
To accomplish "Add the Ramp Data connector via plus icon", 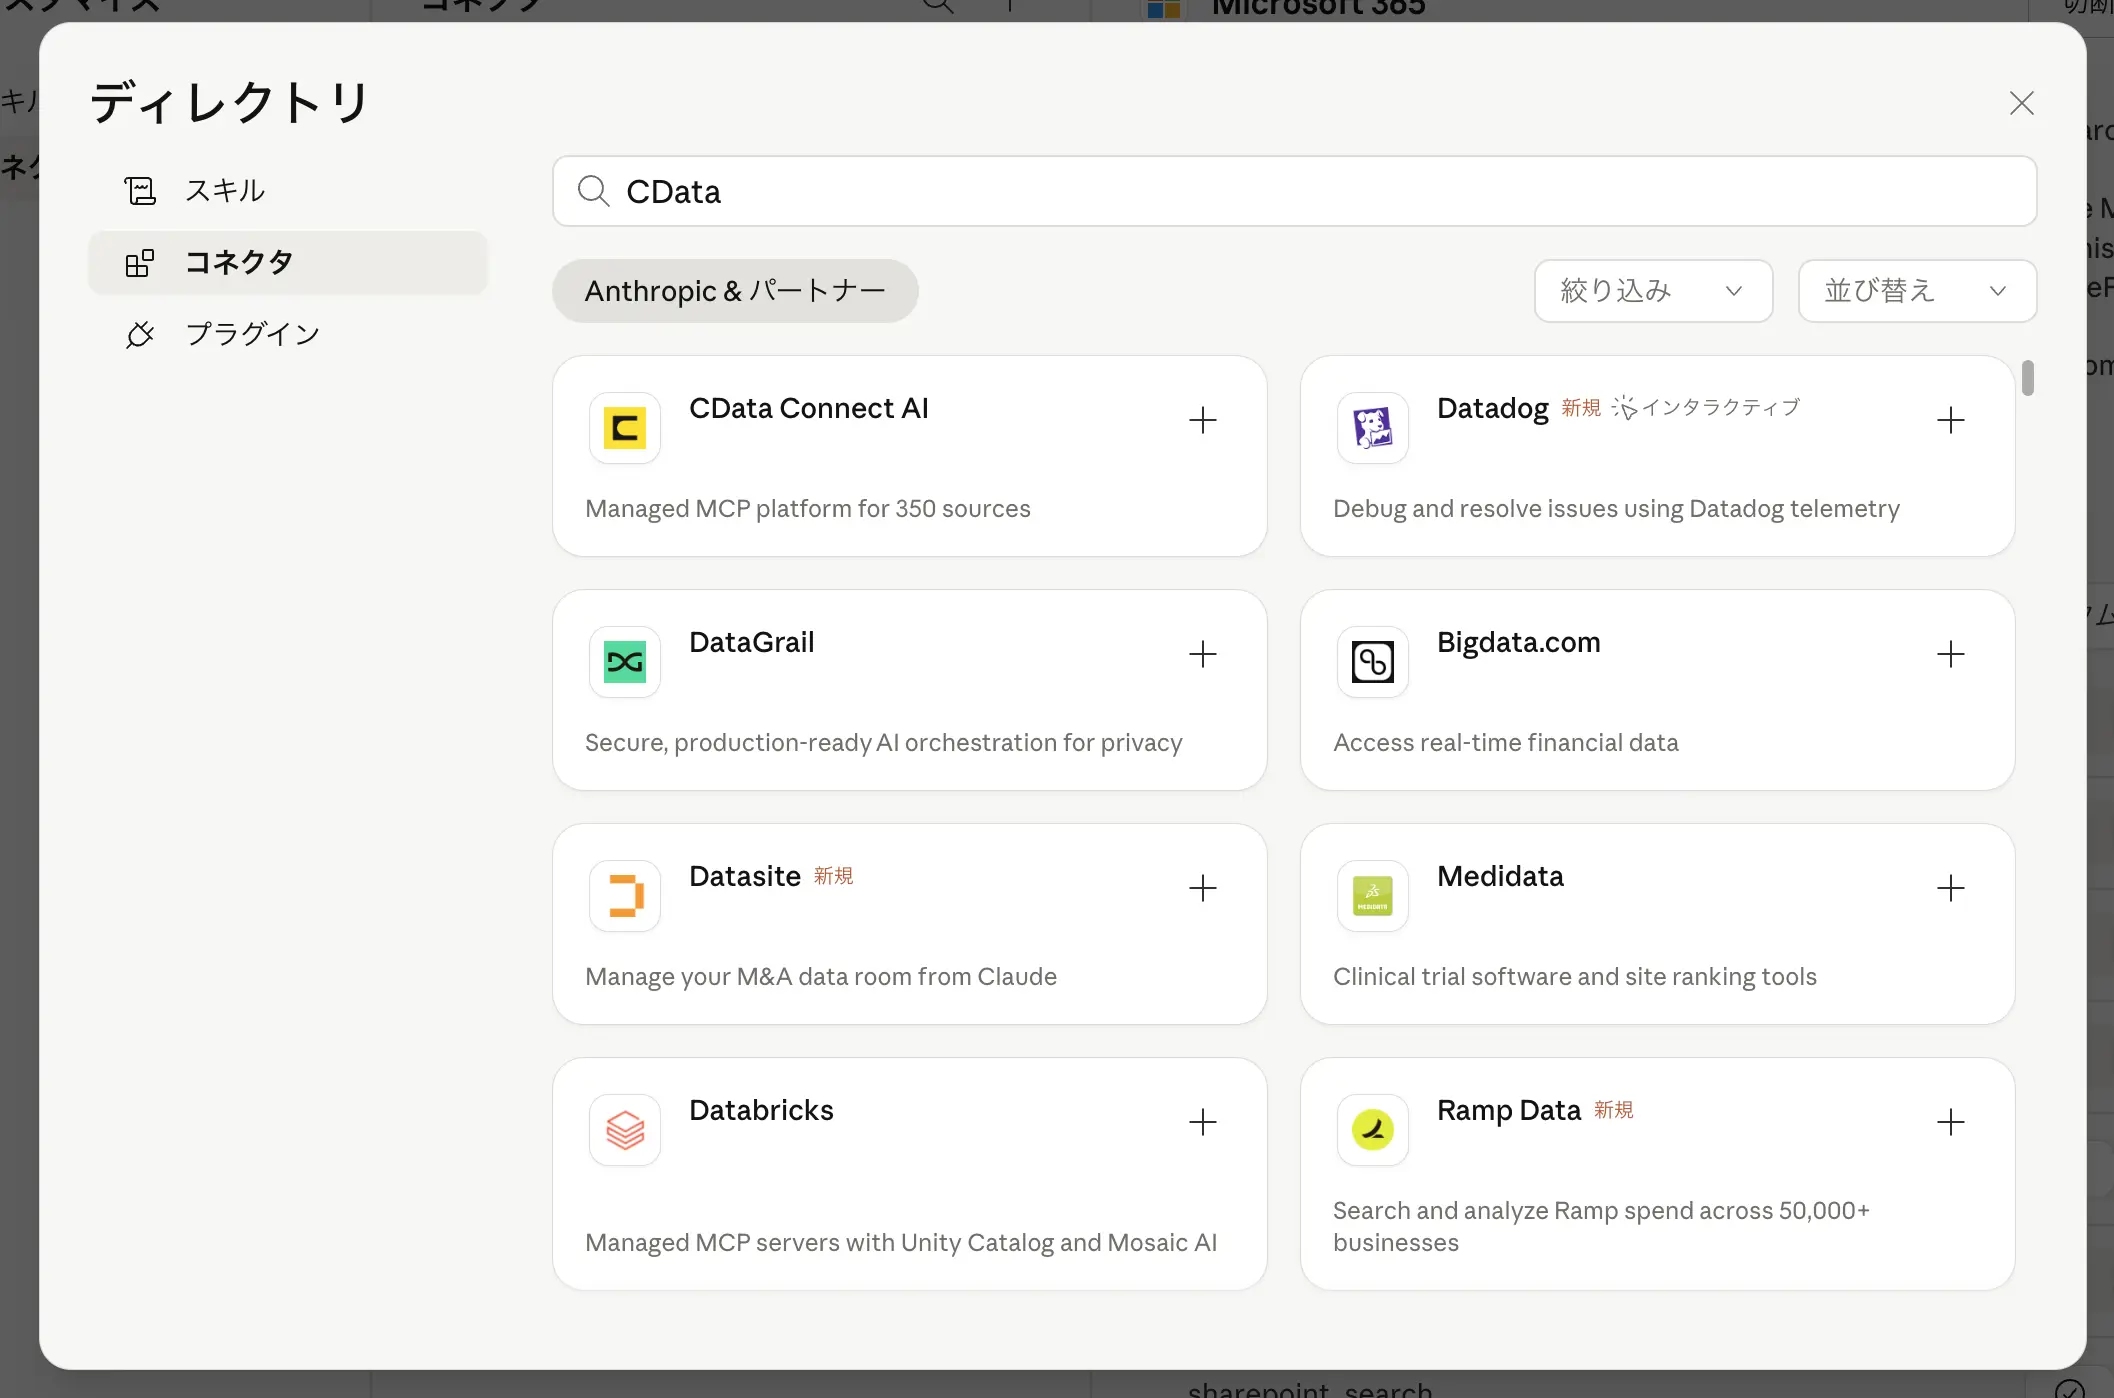I will [1950, 1122].
